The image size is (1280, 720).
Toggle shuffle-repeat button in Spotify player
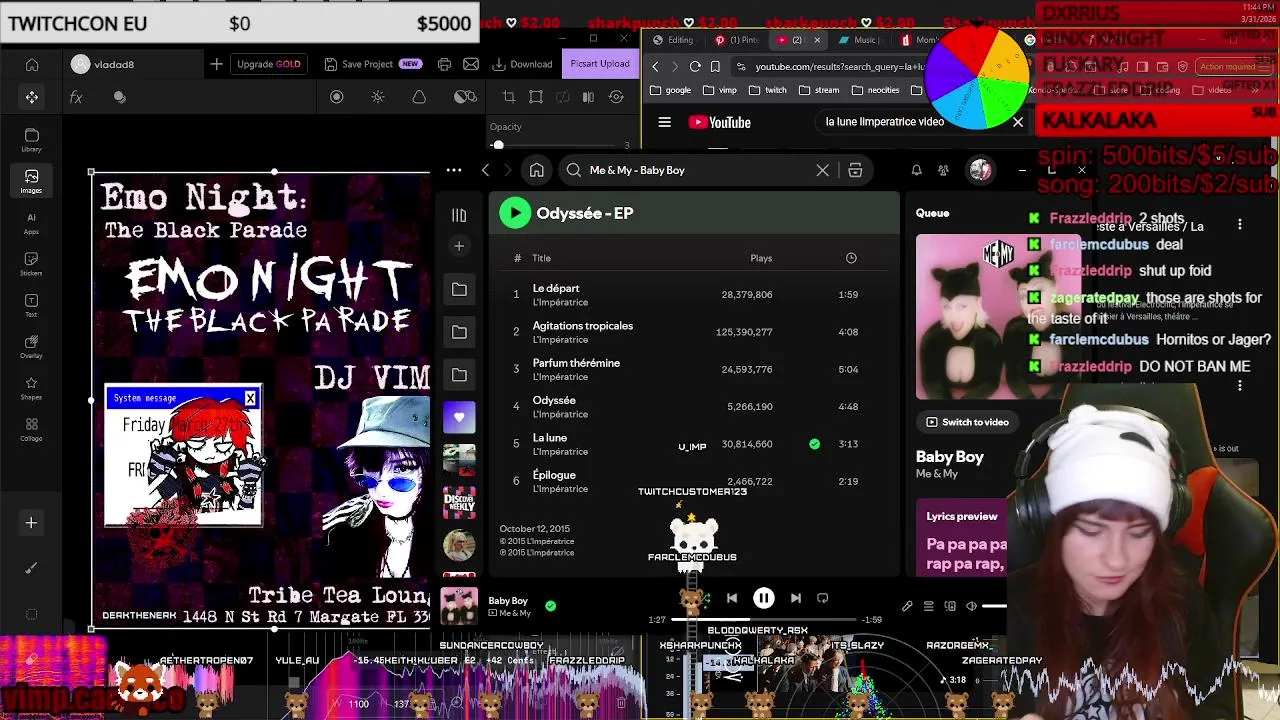(823, 598)
